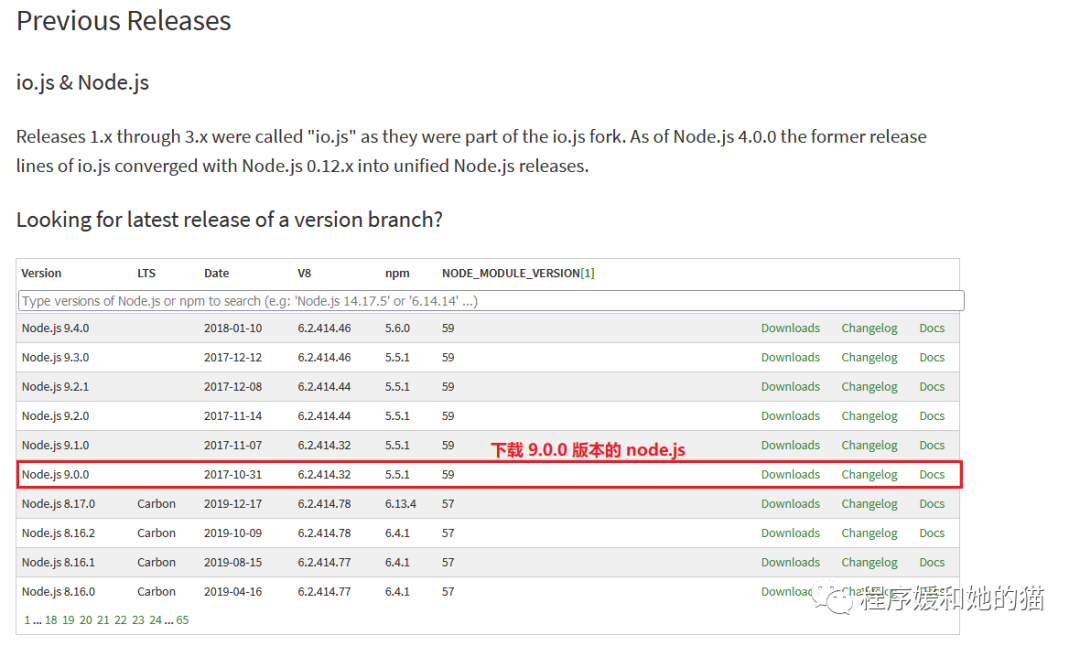Viewport: 1080px width, 646px height.
Task: Click the LTS column header
Action: tap(146, 273)
